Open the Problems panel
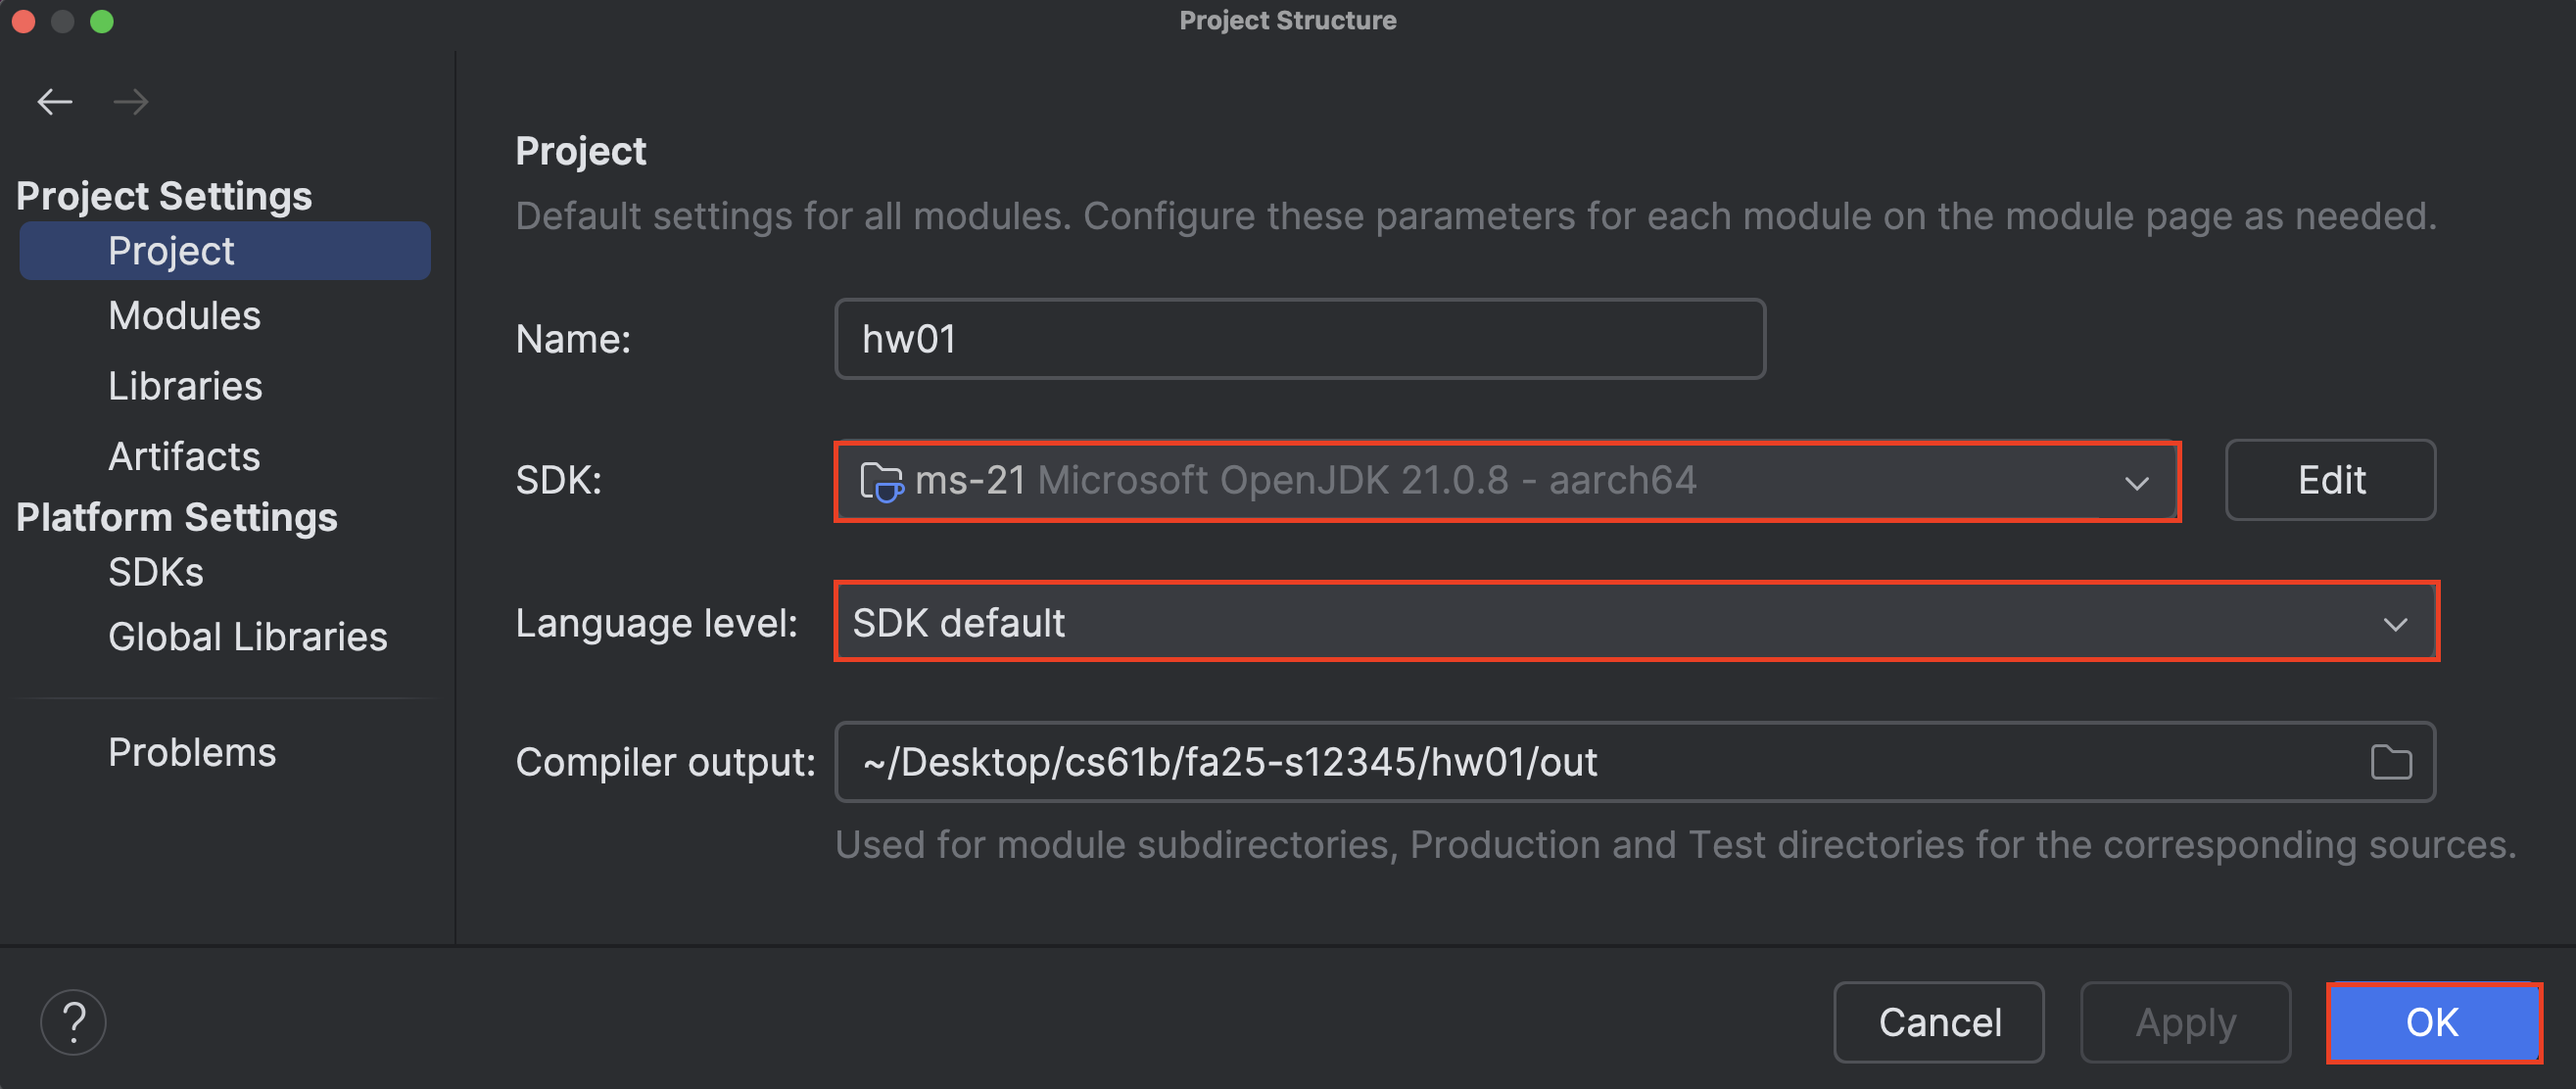Viewport: 2576px width, 1089px height. [x=192, y=751]
